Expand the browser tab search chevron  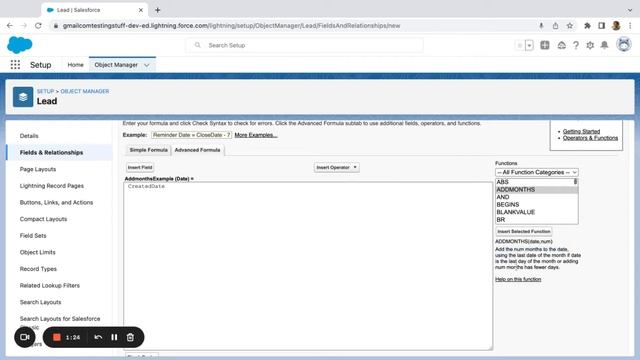pos(630,10)
